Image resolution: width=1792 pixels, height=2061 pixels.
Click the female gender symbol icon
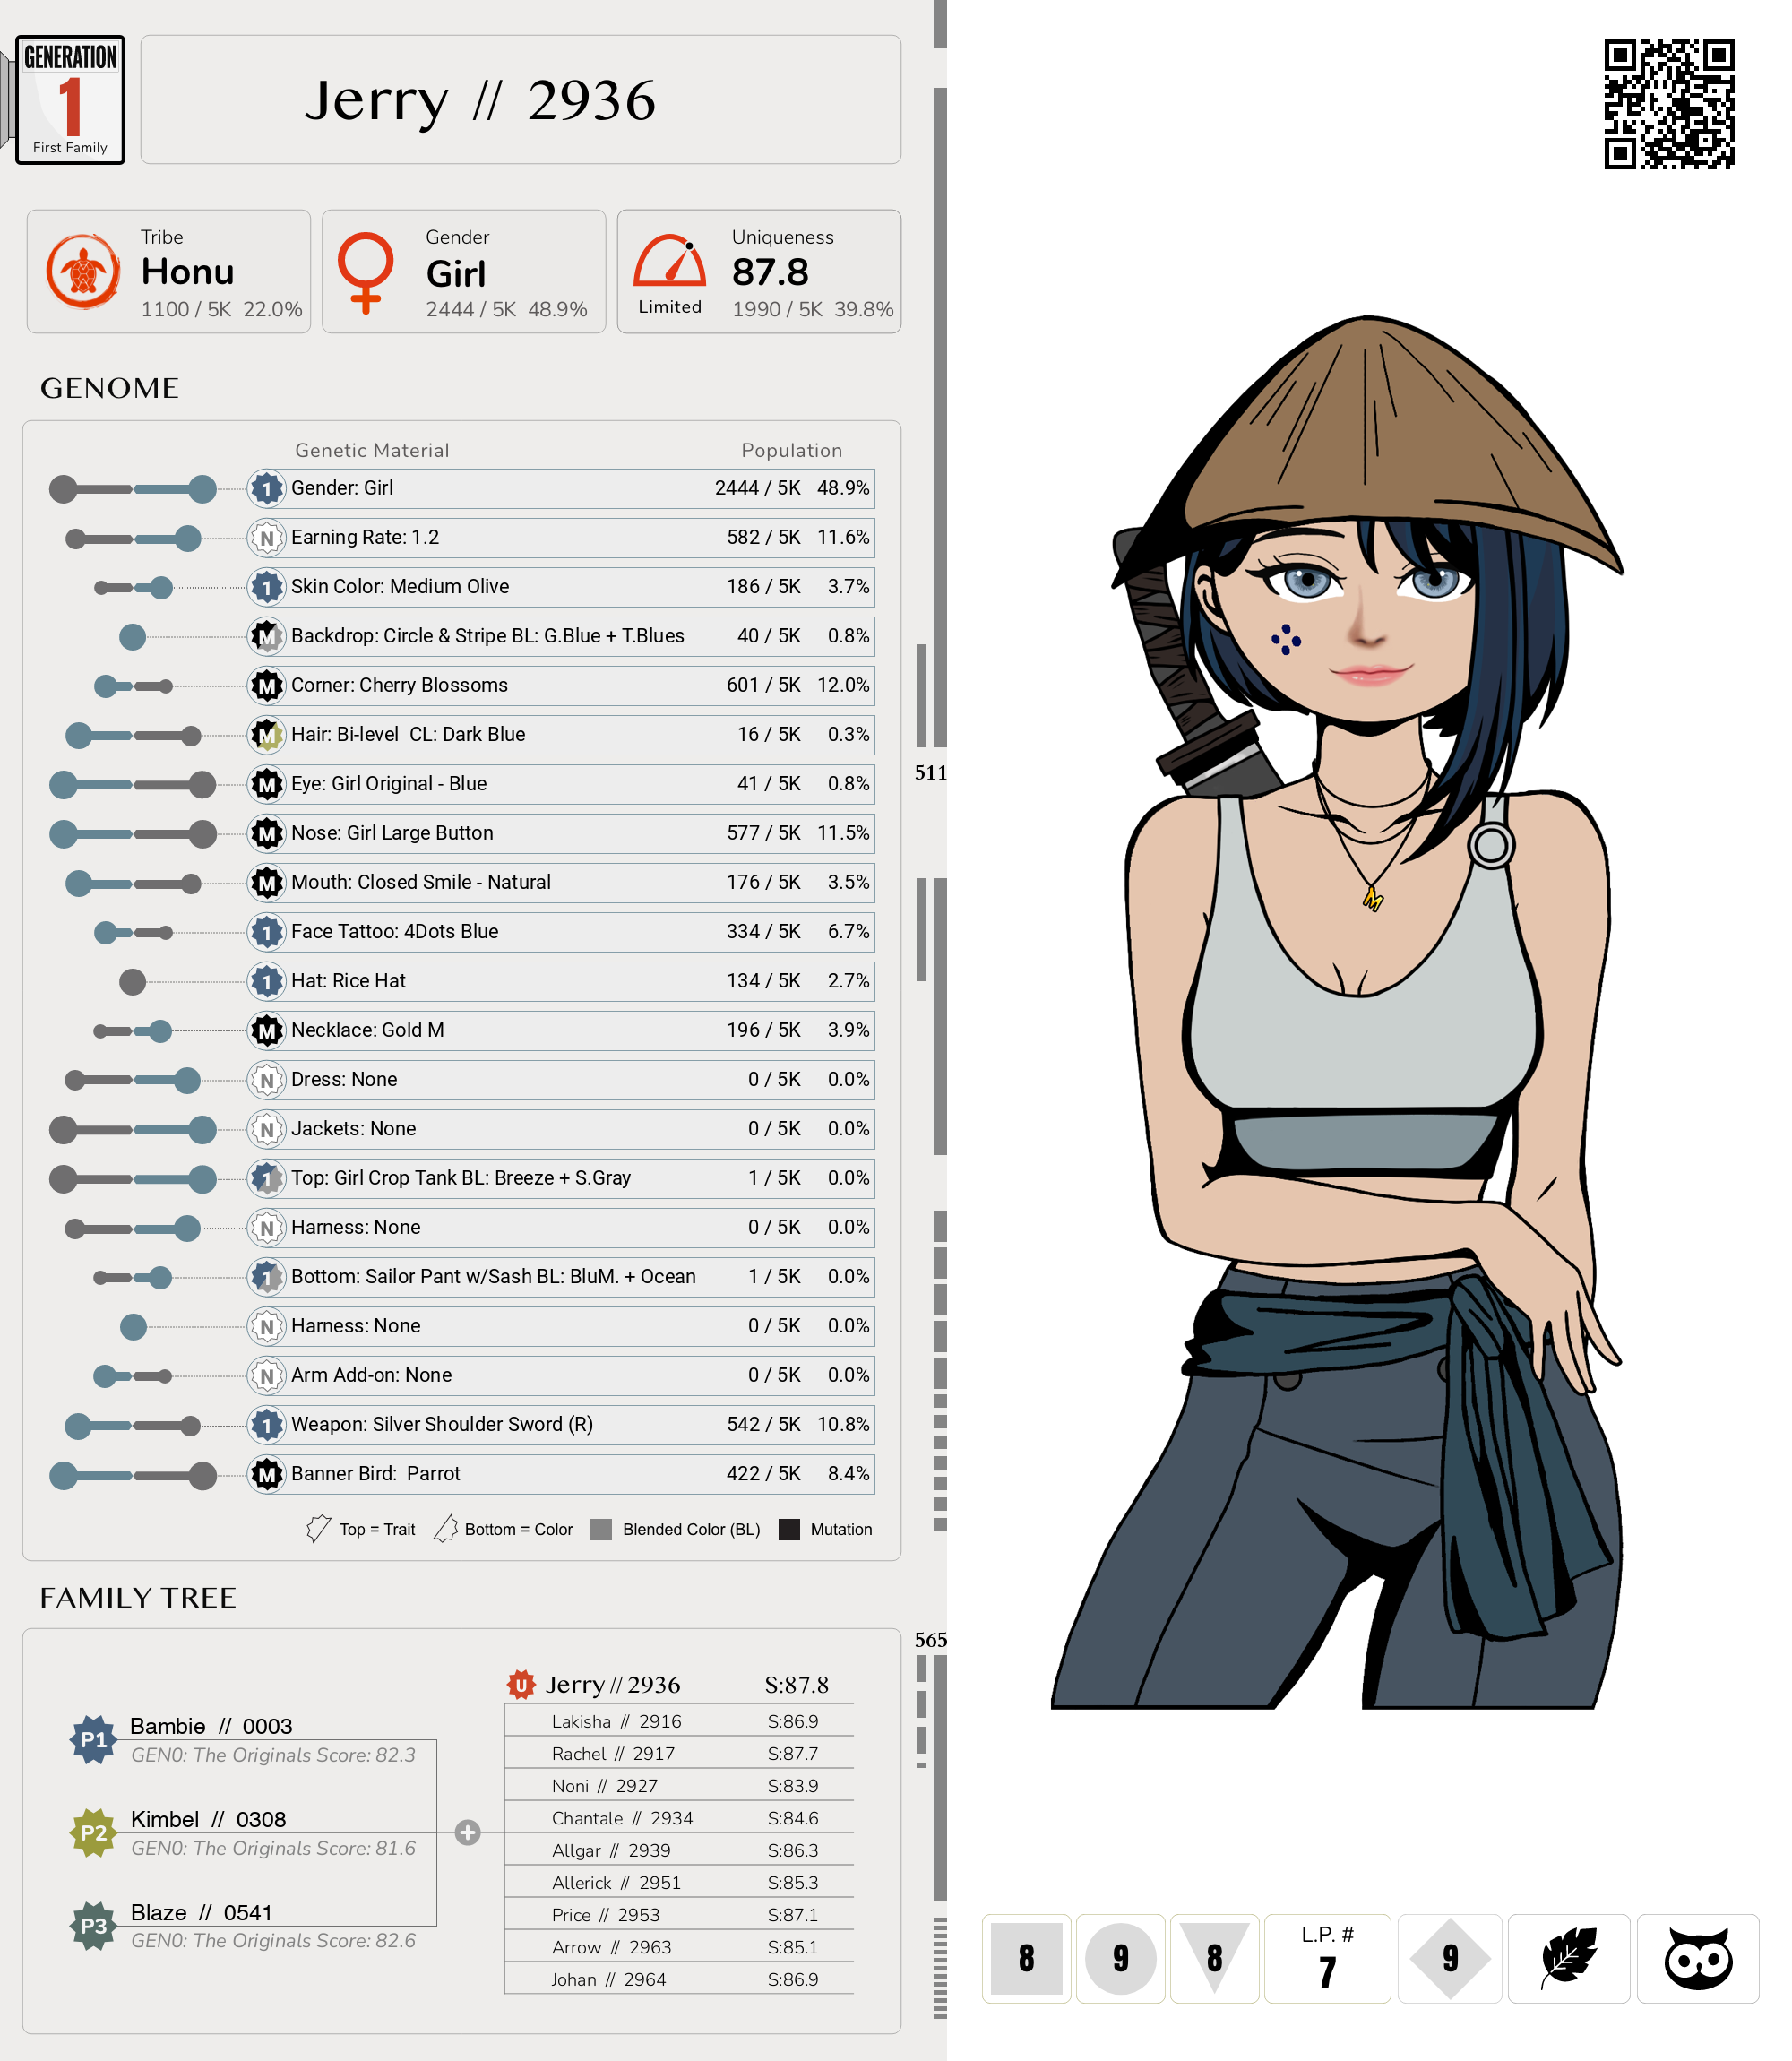coord(366,272)
